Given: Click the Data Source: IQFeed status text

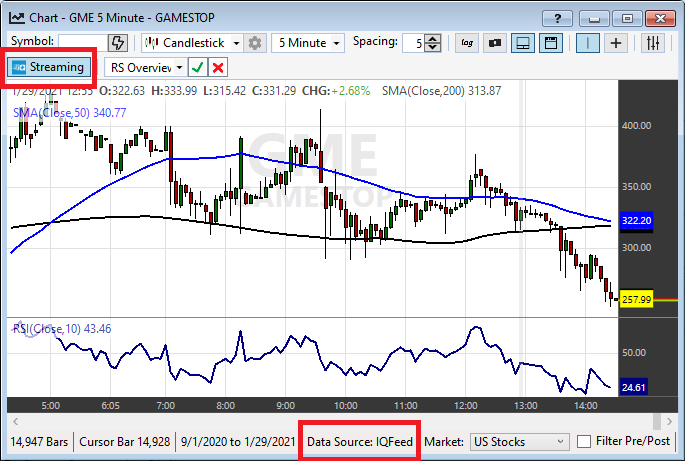Looking at the screenshot, I should pos(360,442).
